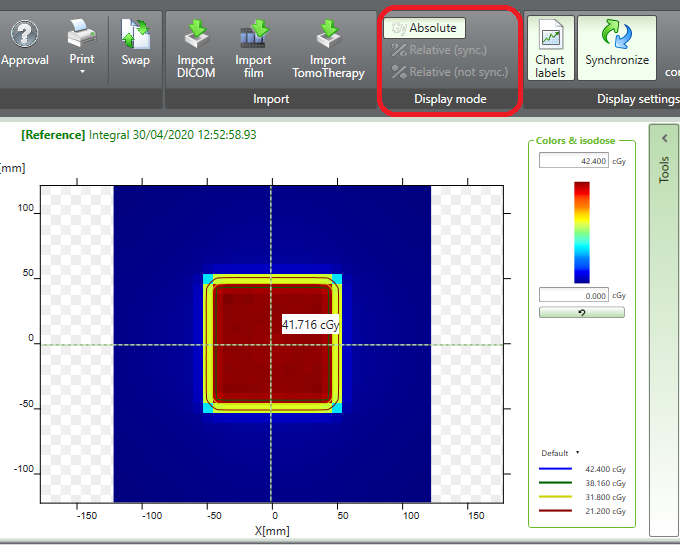
Task: Click the Display settings group label
Action: [x=637, y=99]
